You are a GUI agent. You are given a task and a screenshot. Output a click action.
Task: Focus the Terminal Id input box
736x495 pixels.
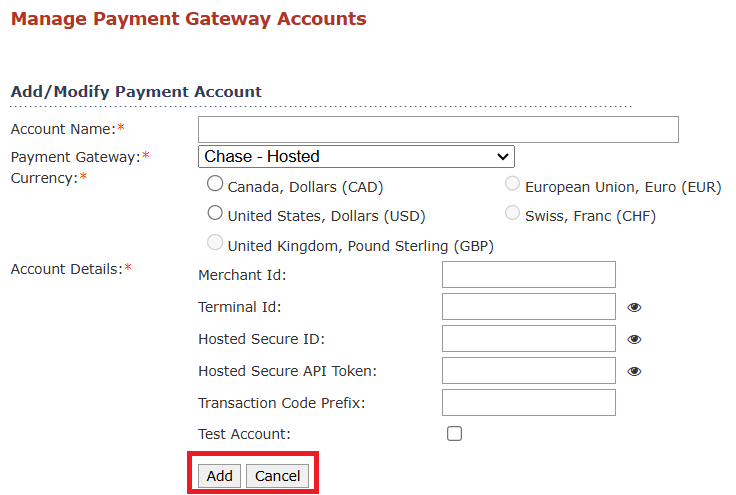pyautogui.click(x=529, y=306)
